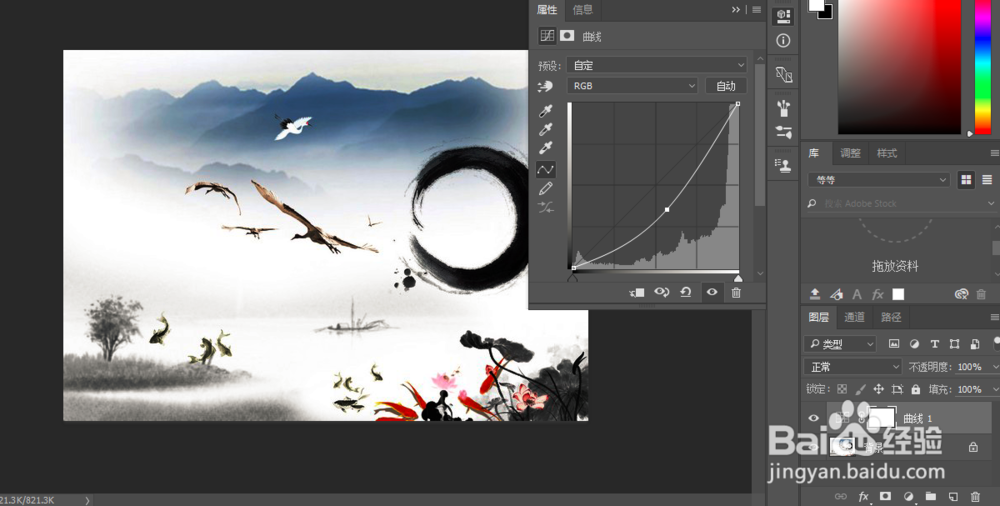Toggle shape layer filter
The width and height of the screenshot is (1000, 506).
pos(955,344)
